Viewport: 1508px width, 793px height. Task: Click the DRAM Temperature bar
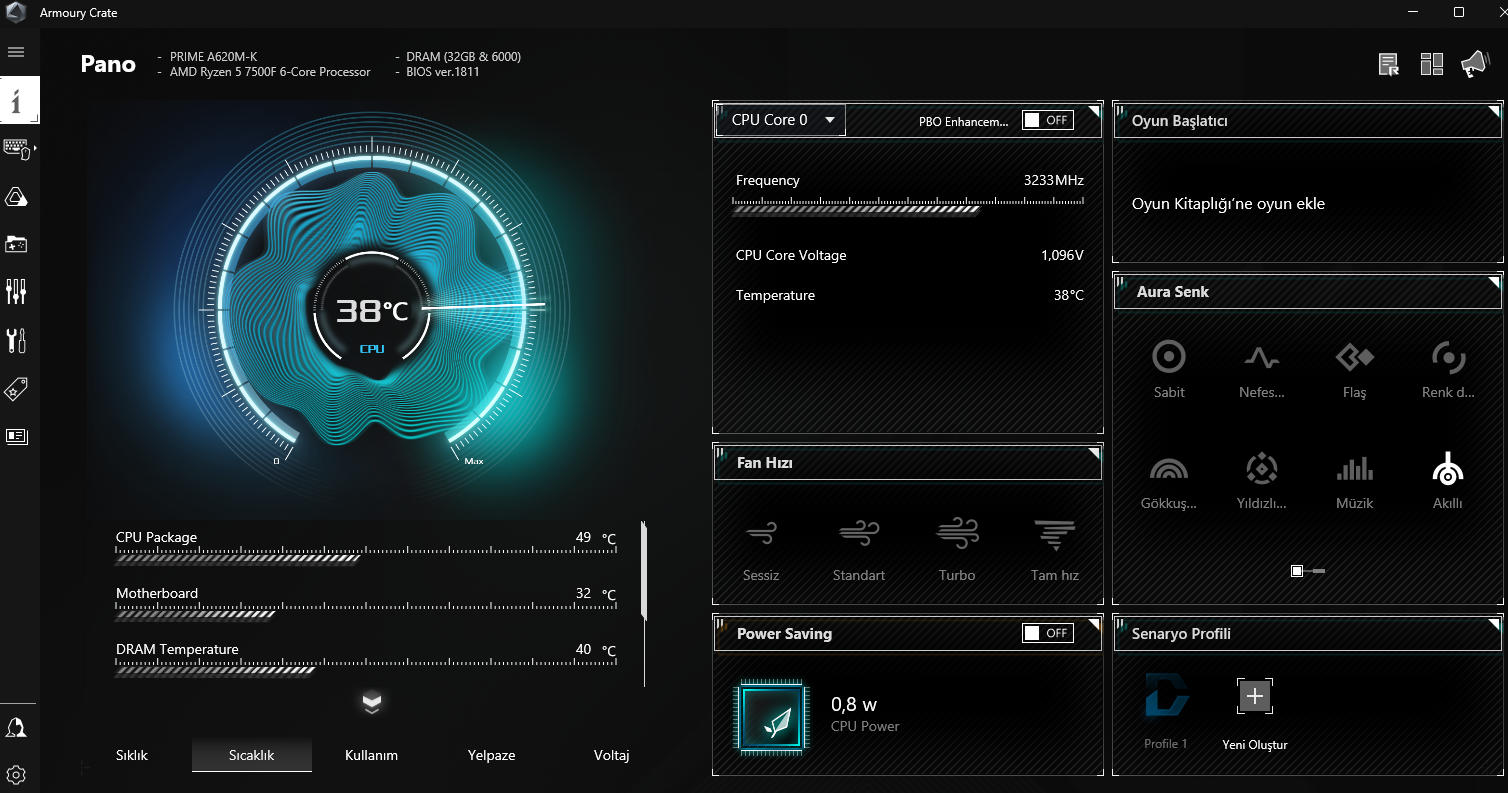point(366,669)
